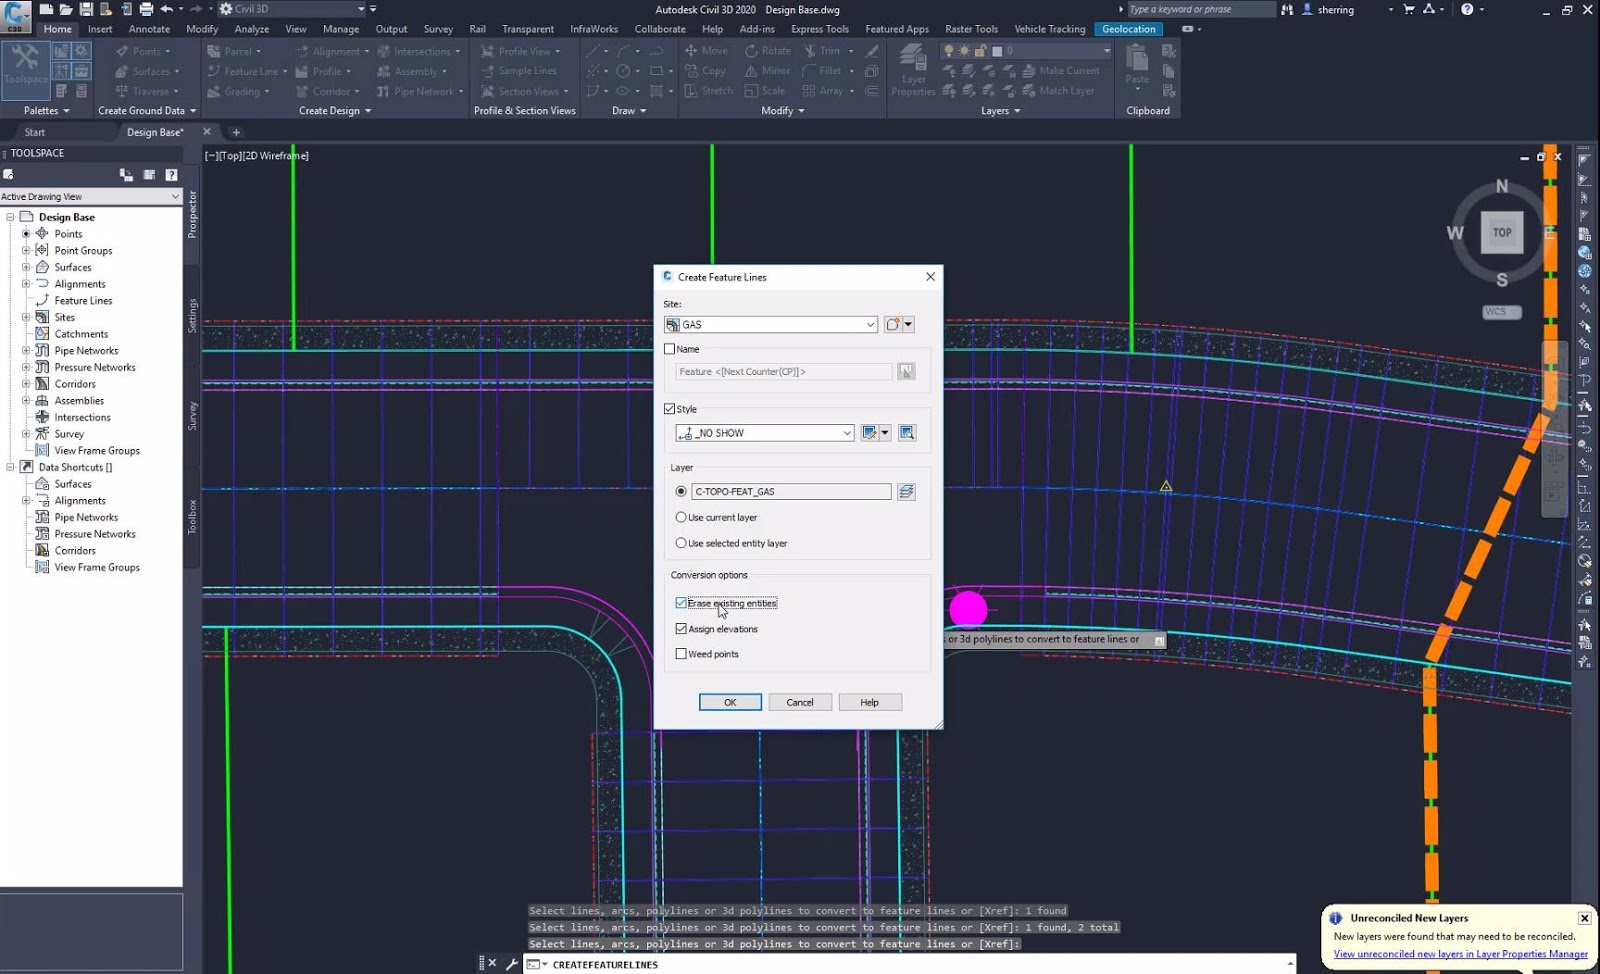Click the Rotate tool
Viewport: 1600px width, 974px height.
click(x=768, y=51)
